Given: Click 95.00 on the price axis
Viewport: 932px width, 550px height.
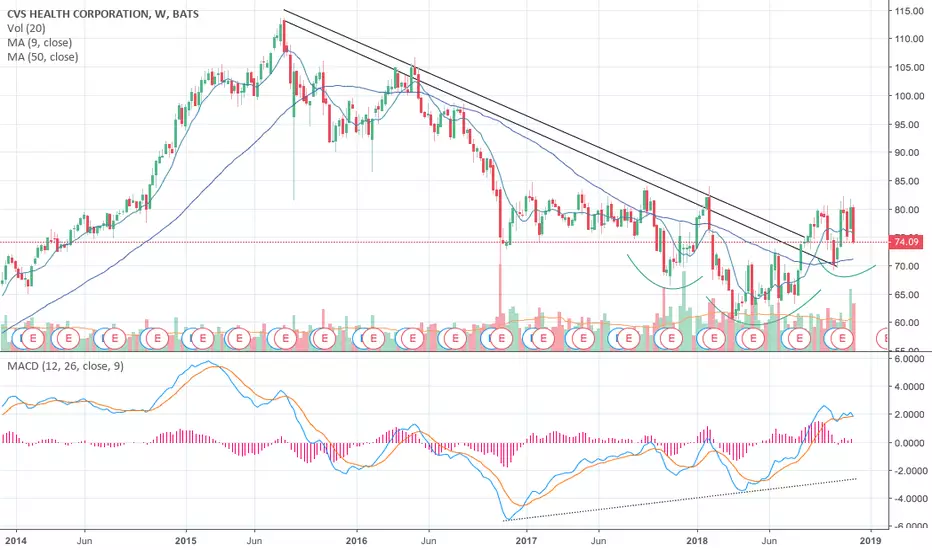Looking at the screenshot, I should click(x=909, y=124).
